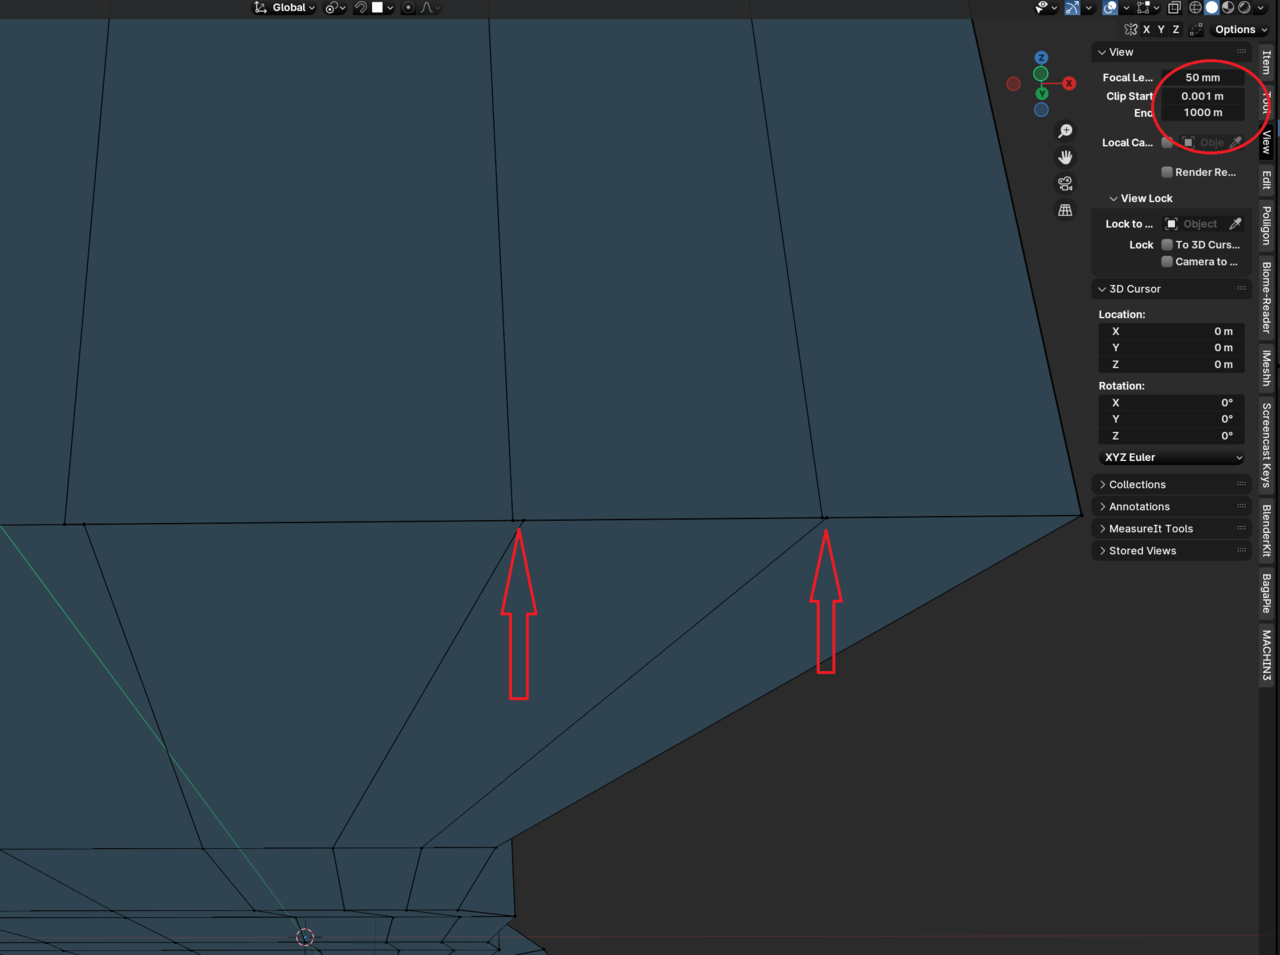1280x955 pixels.
Task: Click the pan hand navigation icon
Action: pyautogui.click(x=1065, y=157)
